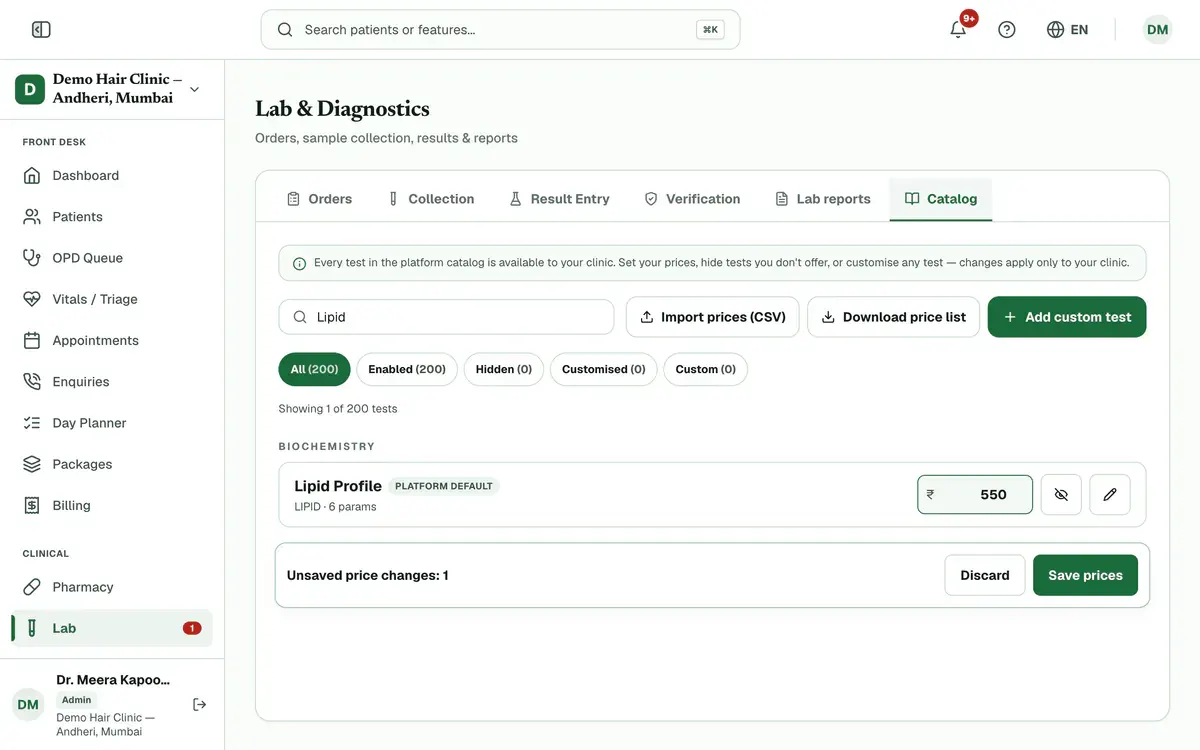Open the Result Entry tab
Screen dimensions: 1200x750
pos(559,199)
